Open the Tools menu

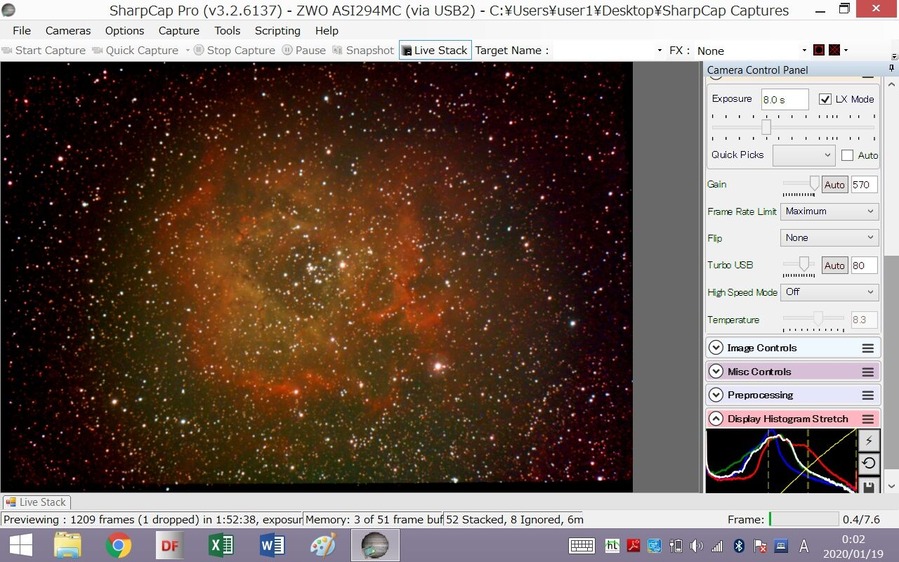(227, 30)
